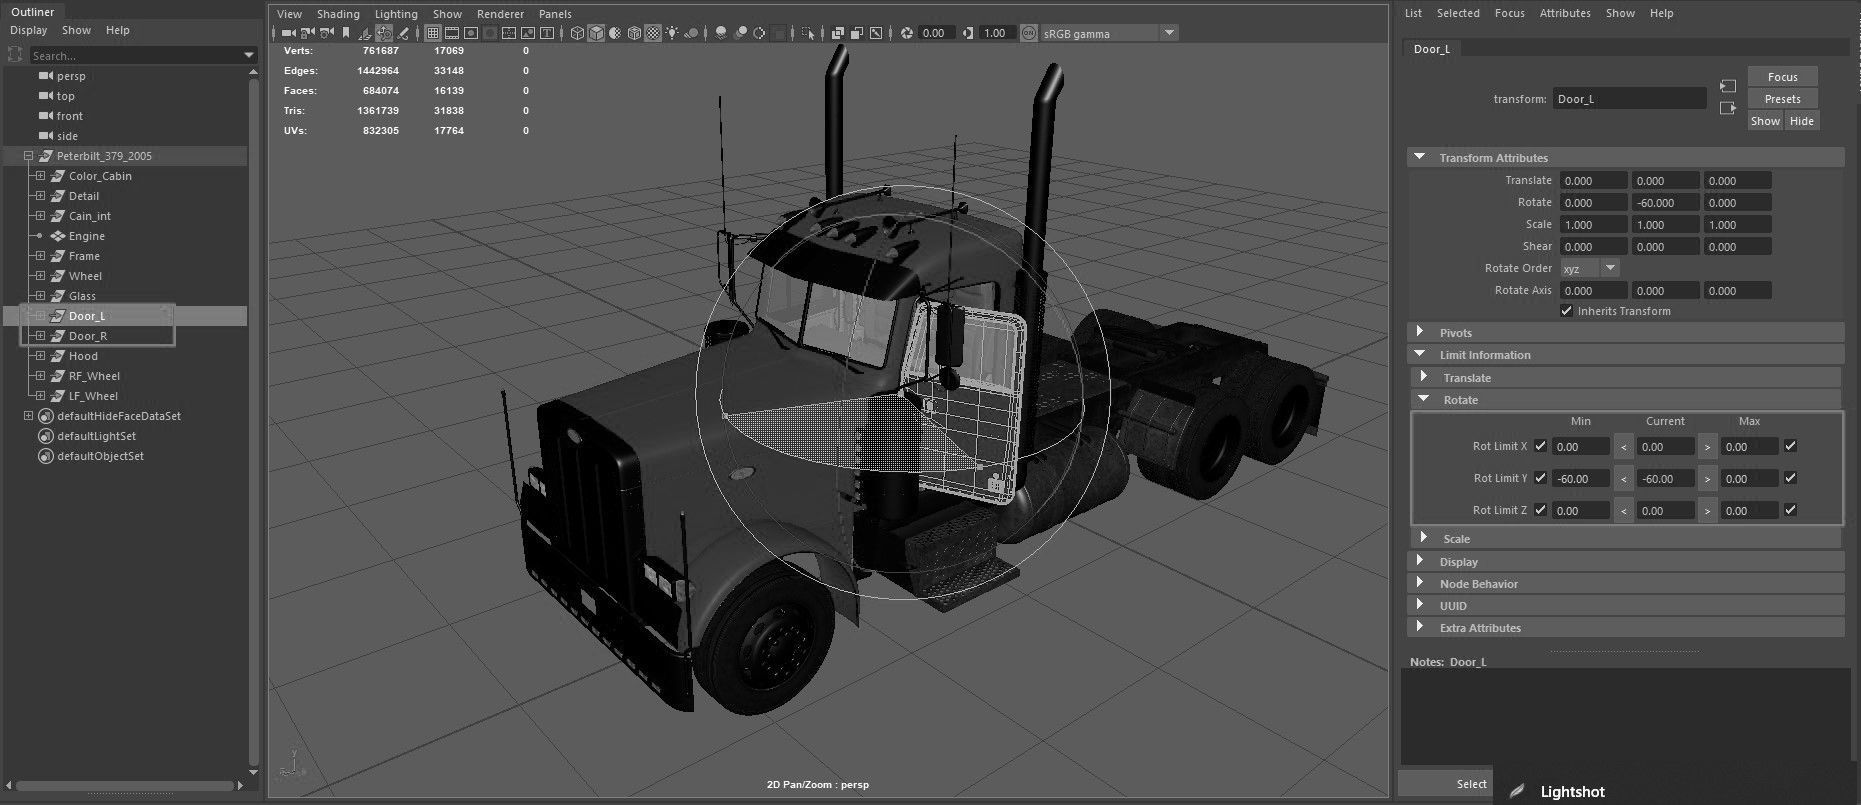Toggle the Safe Title icon
The image size is (1861, 805).
coord(547,33)
